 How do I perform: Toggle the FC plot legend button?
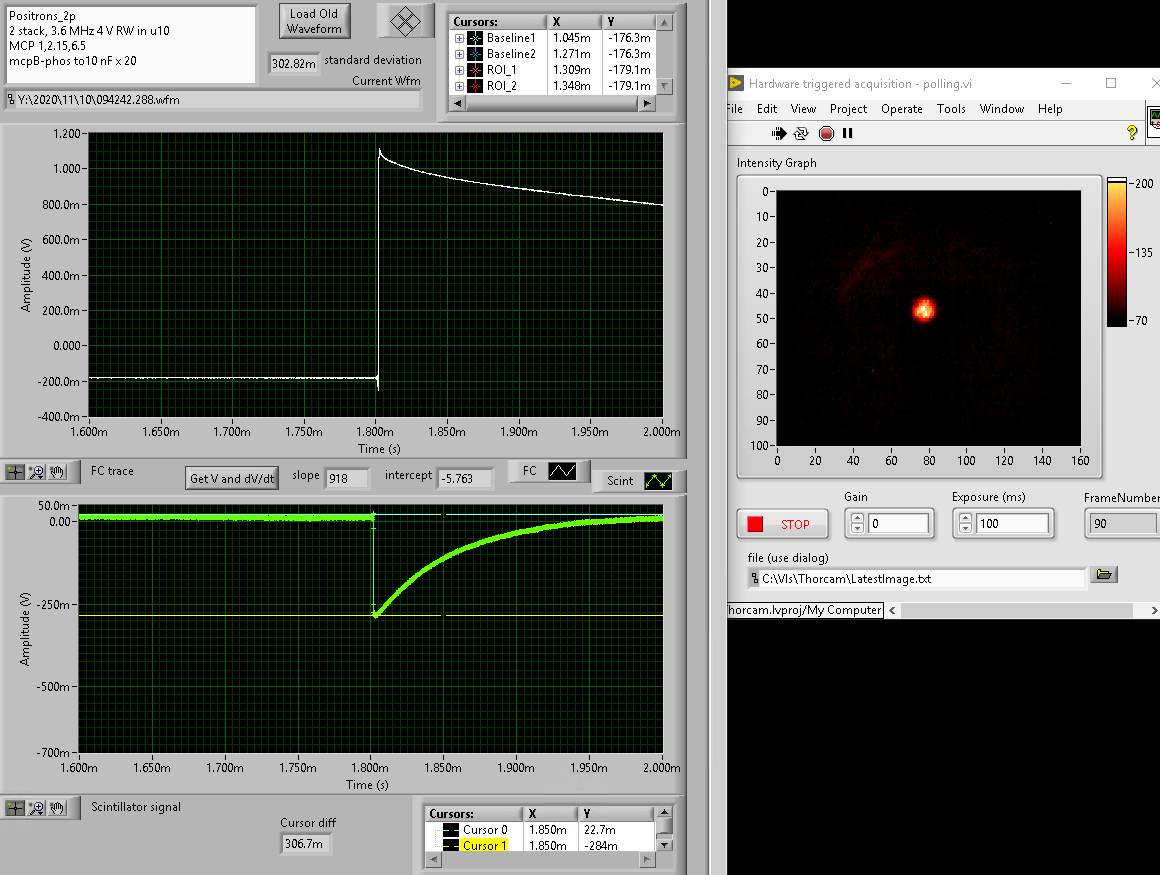pos(562,471)
